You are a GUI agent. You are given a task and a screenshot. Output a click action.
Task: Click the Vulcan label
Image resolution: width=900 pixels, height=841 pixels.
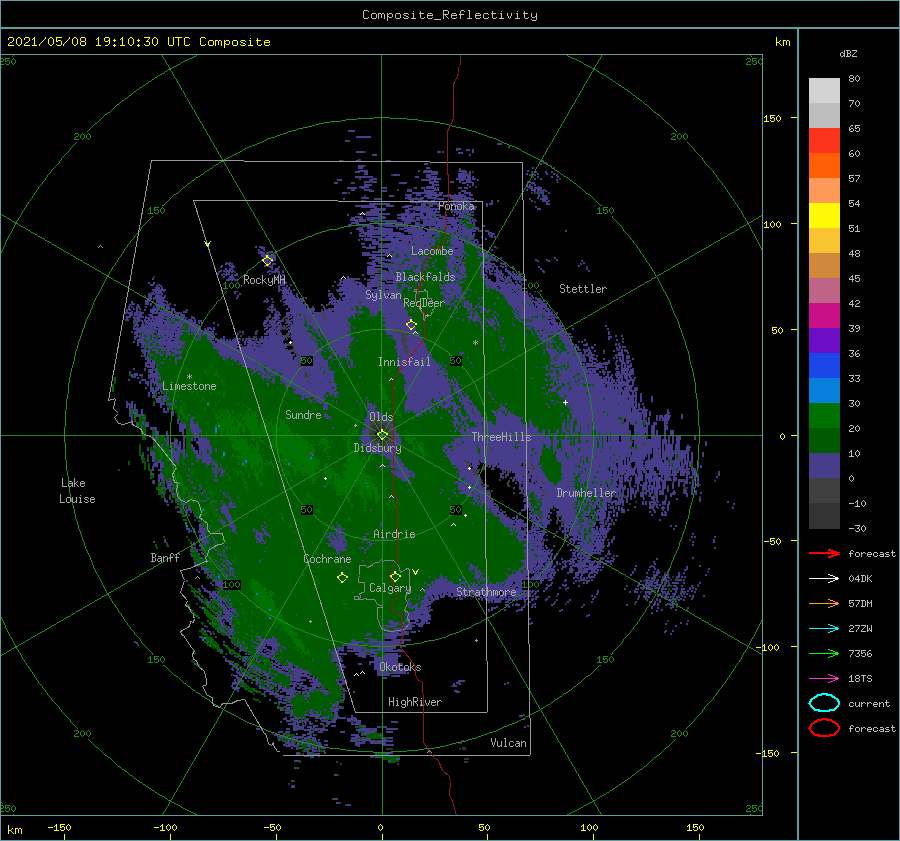click(509, 743)
